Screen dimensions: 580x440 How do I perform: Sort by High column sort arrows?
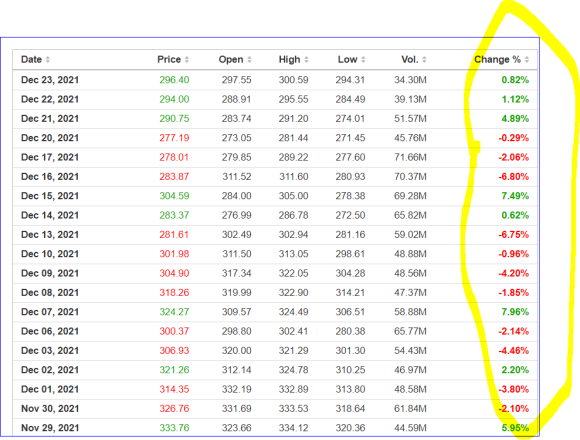[x=306, y=60]
